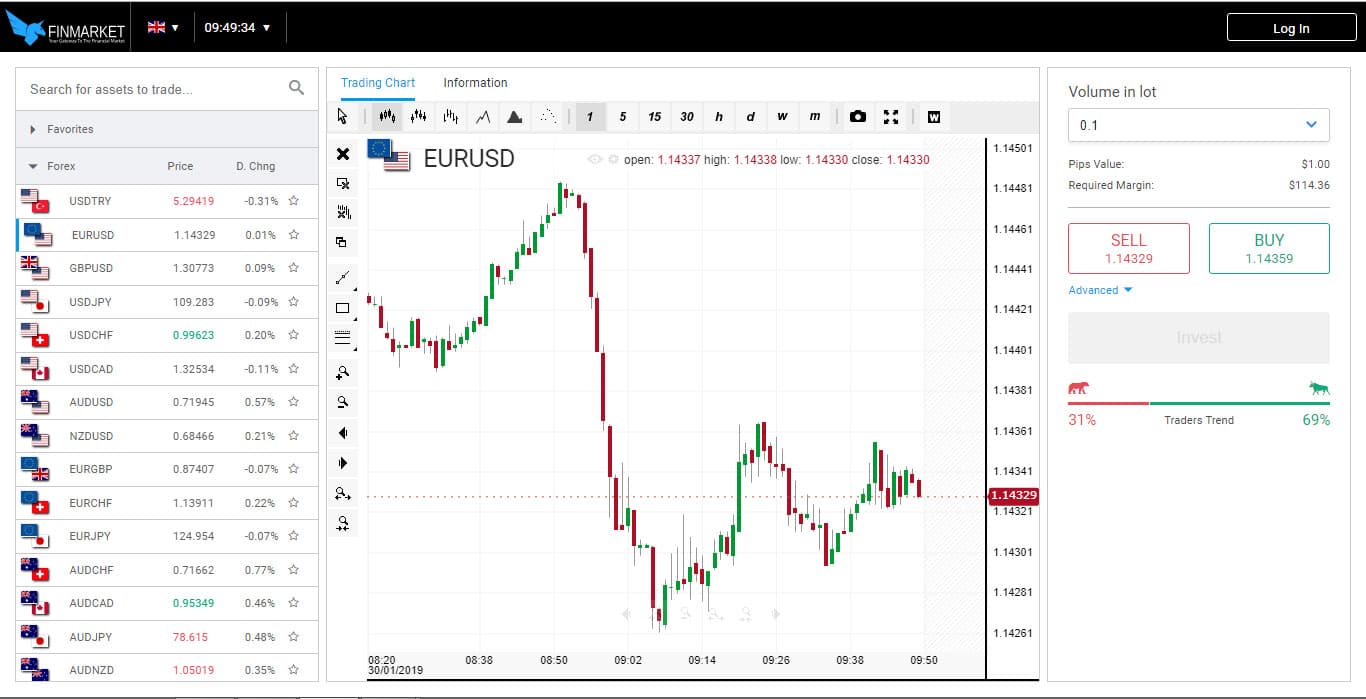Click the remove-selected-object tool under the X
The height and width of the screenshot is (699, 1366).
pyautogui.click(x=343, y=184)
